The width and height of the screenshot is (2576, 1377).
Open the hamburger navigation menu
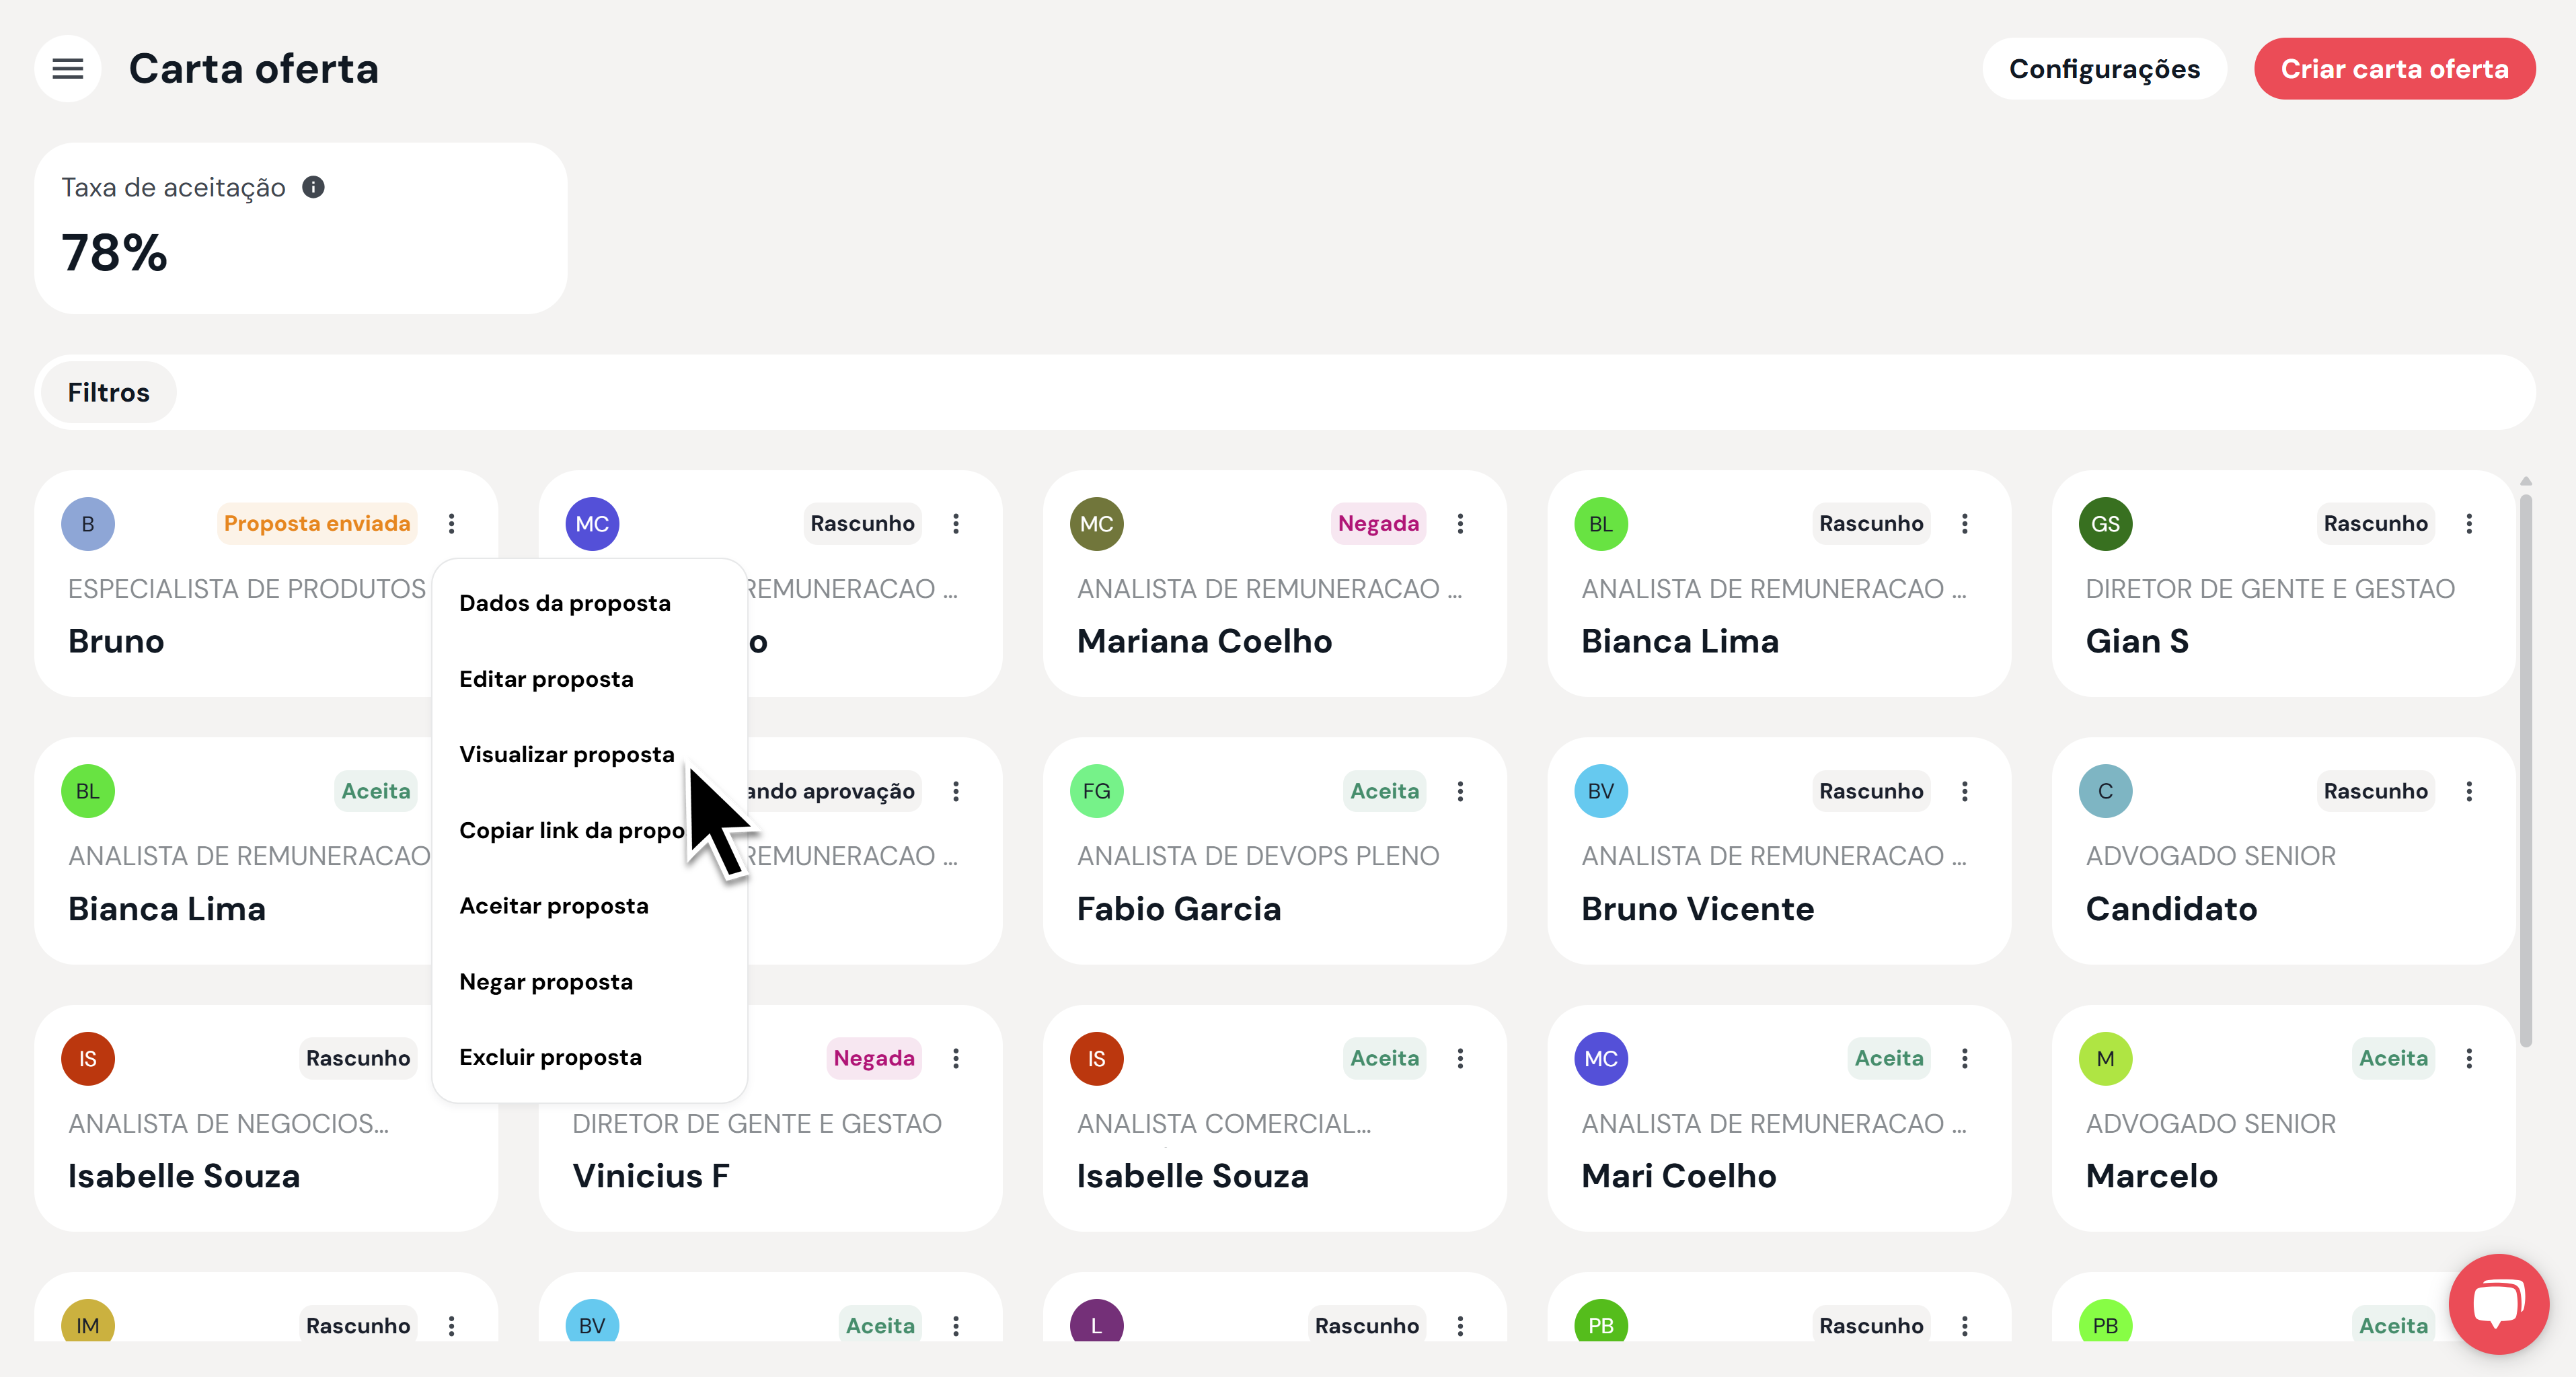[67, 68]
